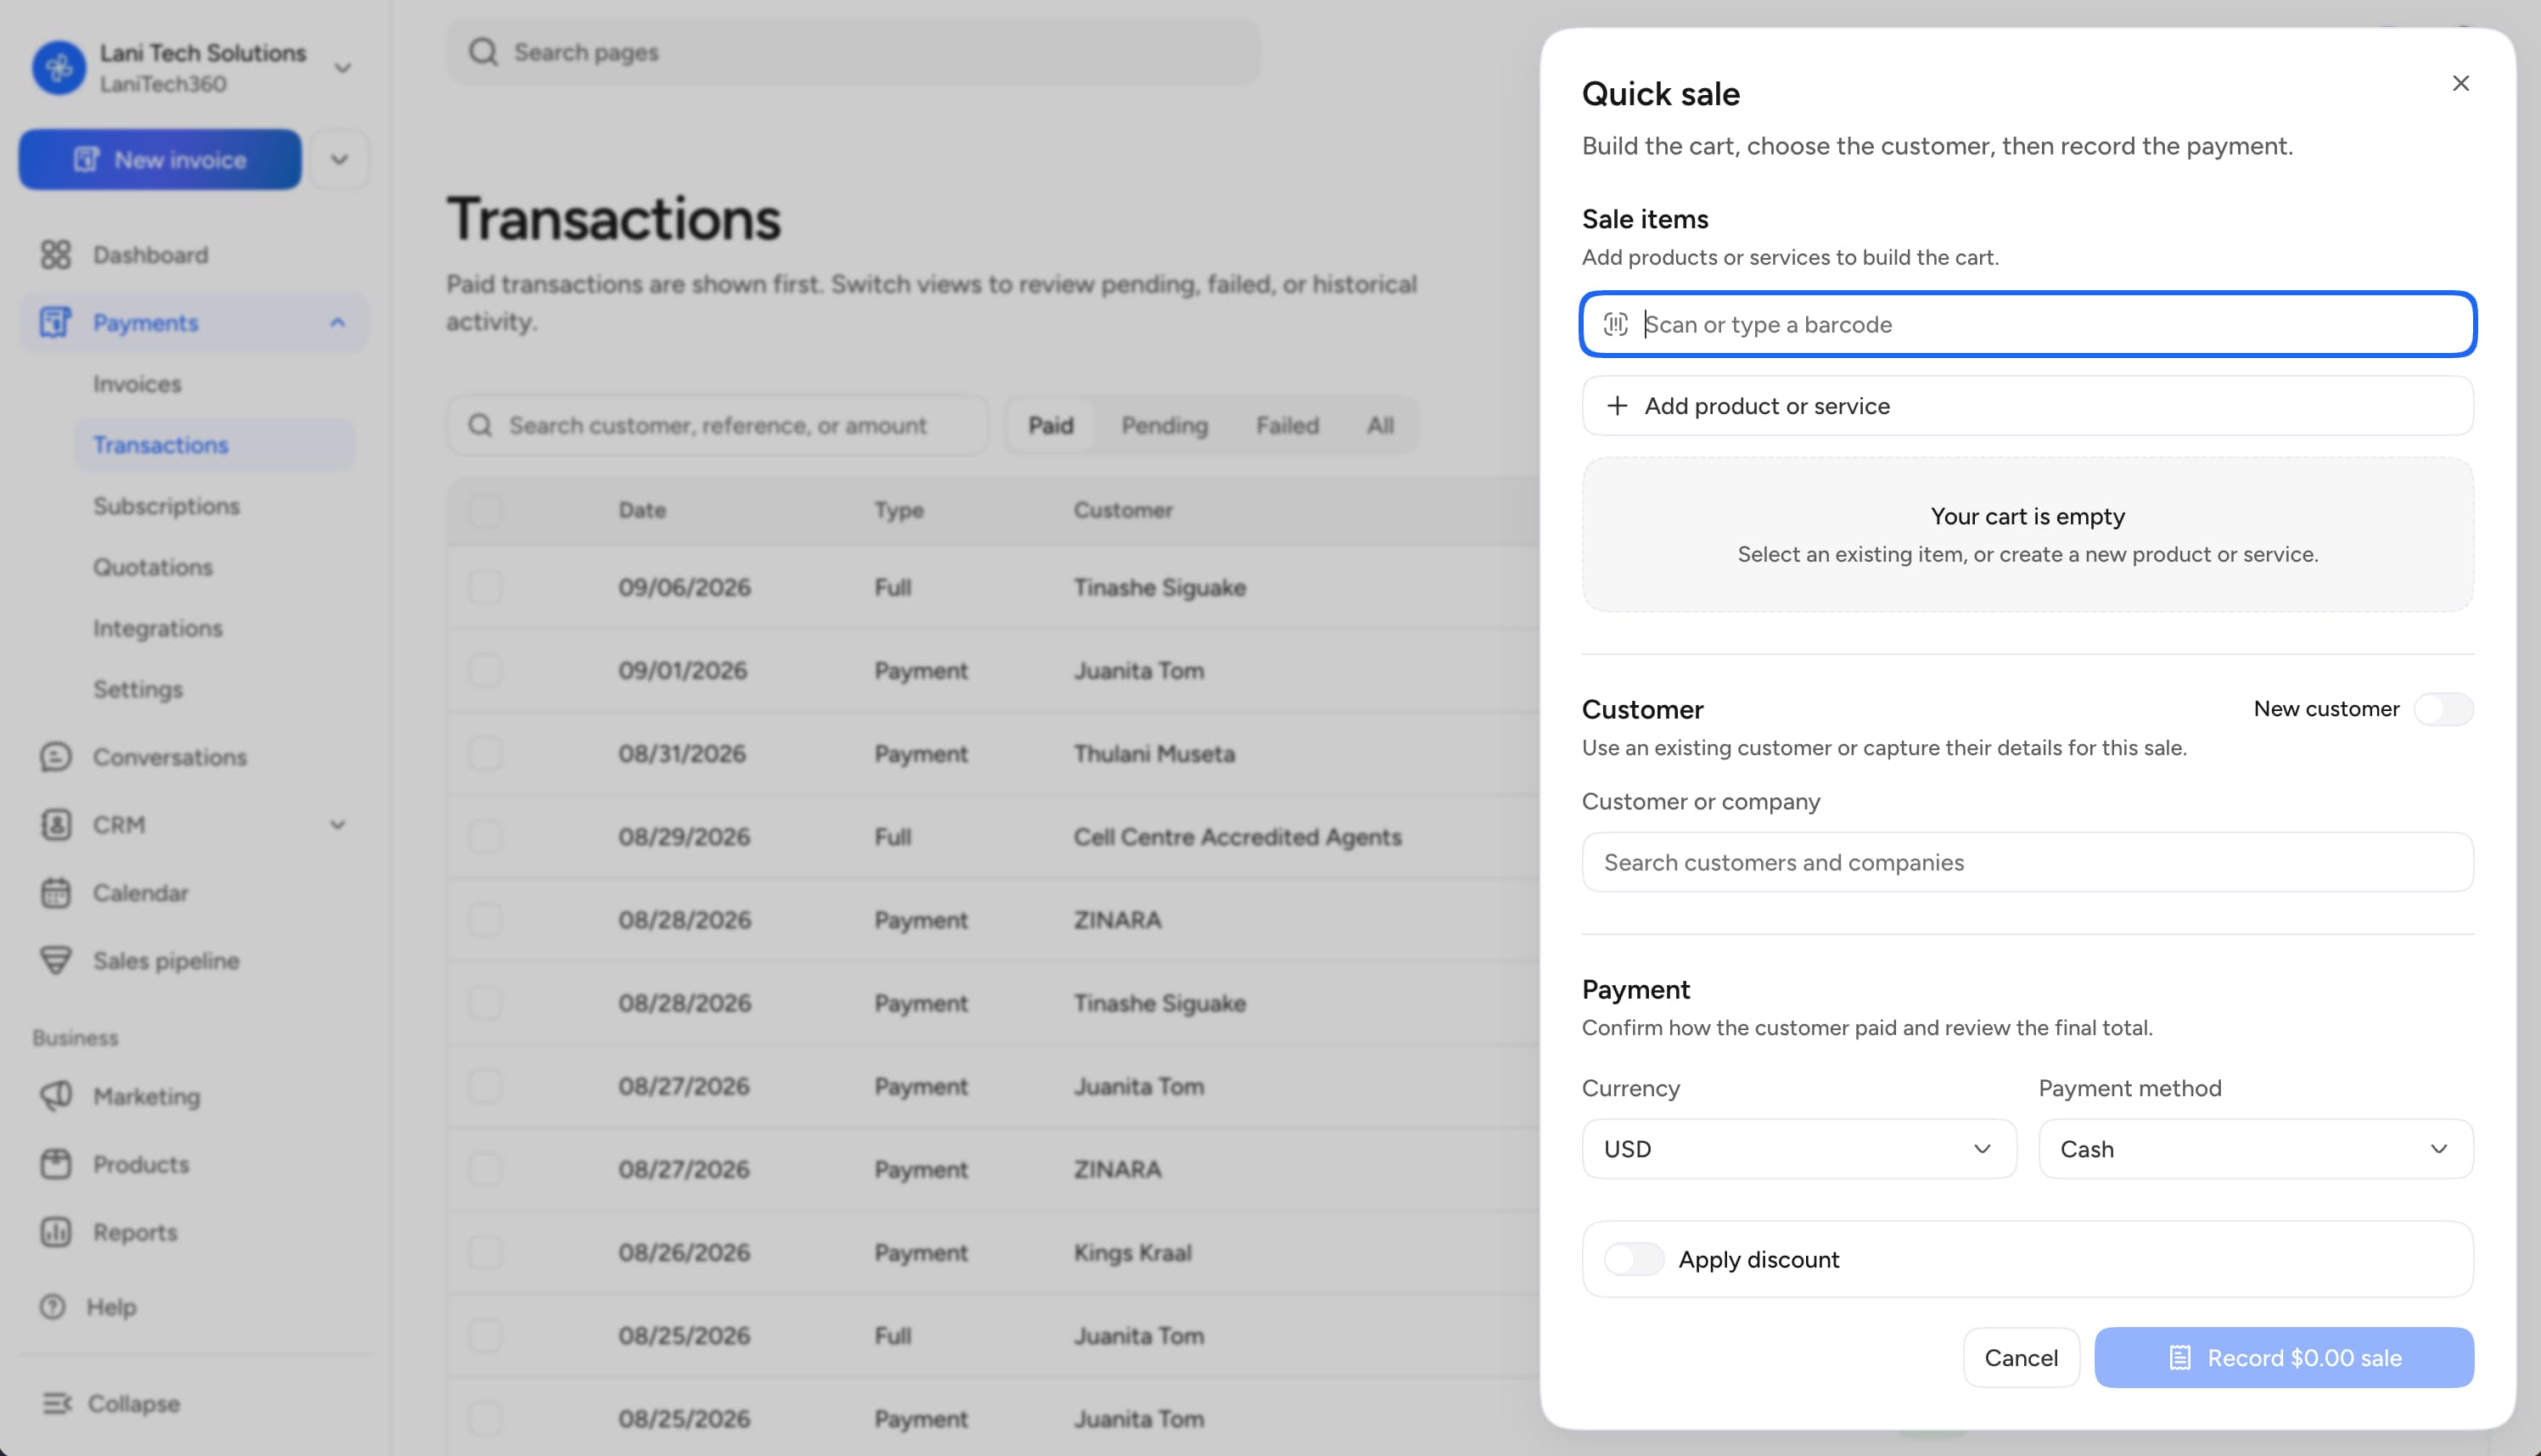The image size is (2541, 1456).
Task: Open the Payment method Cash dropdown
Action: coord(2255,1149)
